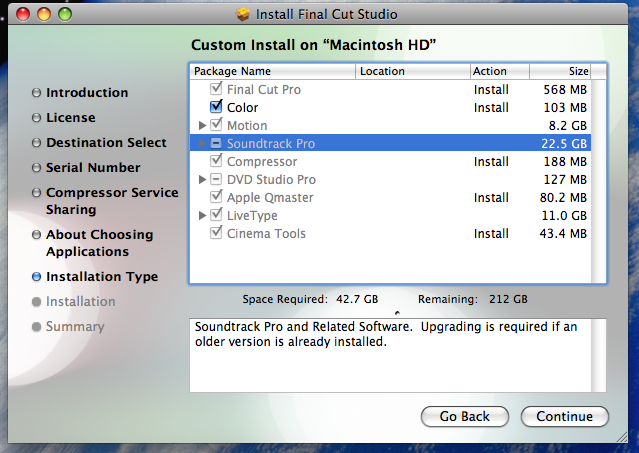Expand the Motion disclosure triangle
The width and height of the screenshot is (639, 453).
pos(202,125)
